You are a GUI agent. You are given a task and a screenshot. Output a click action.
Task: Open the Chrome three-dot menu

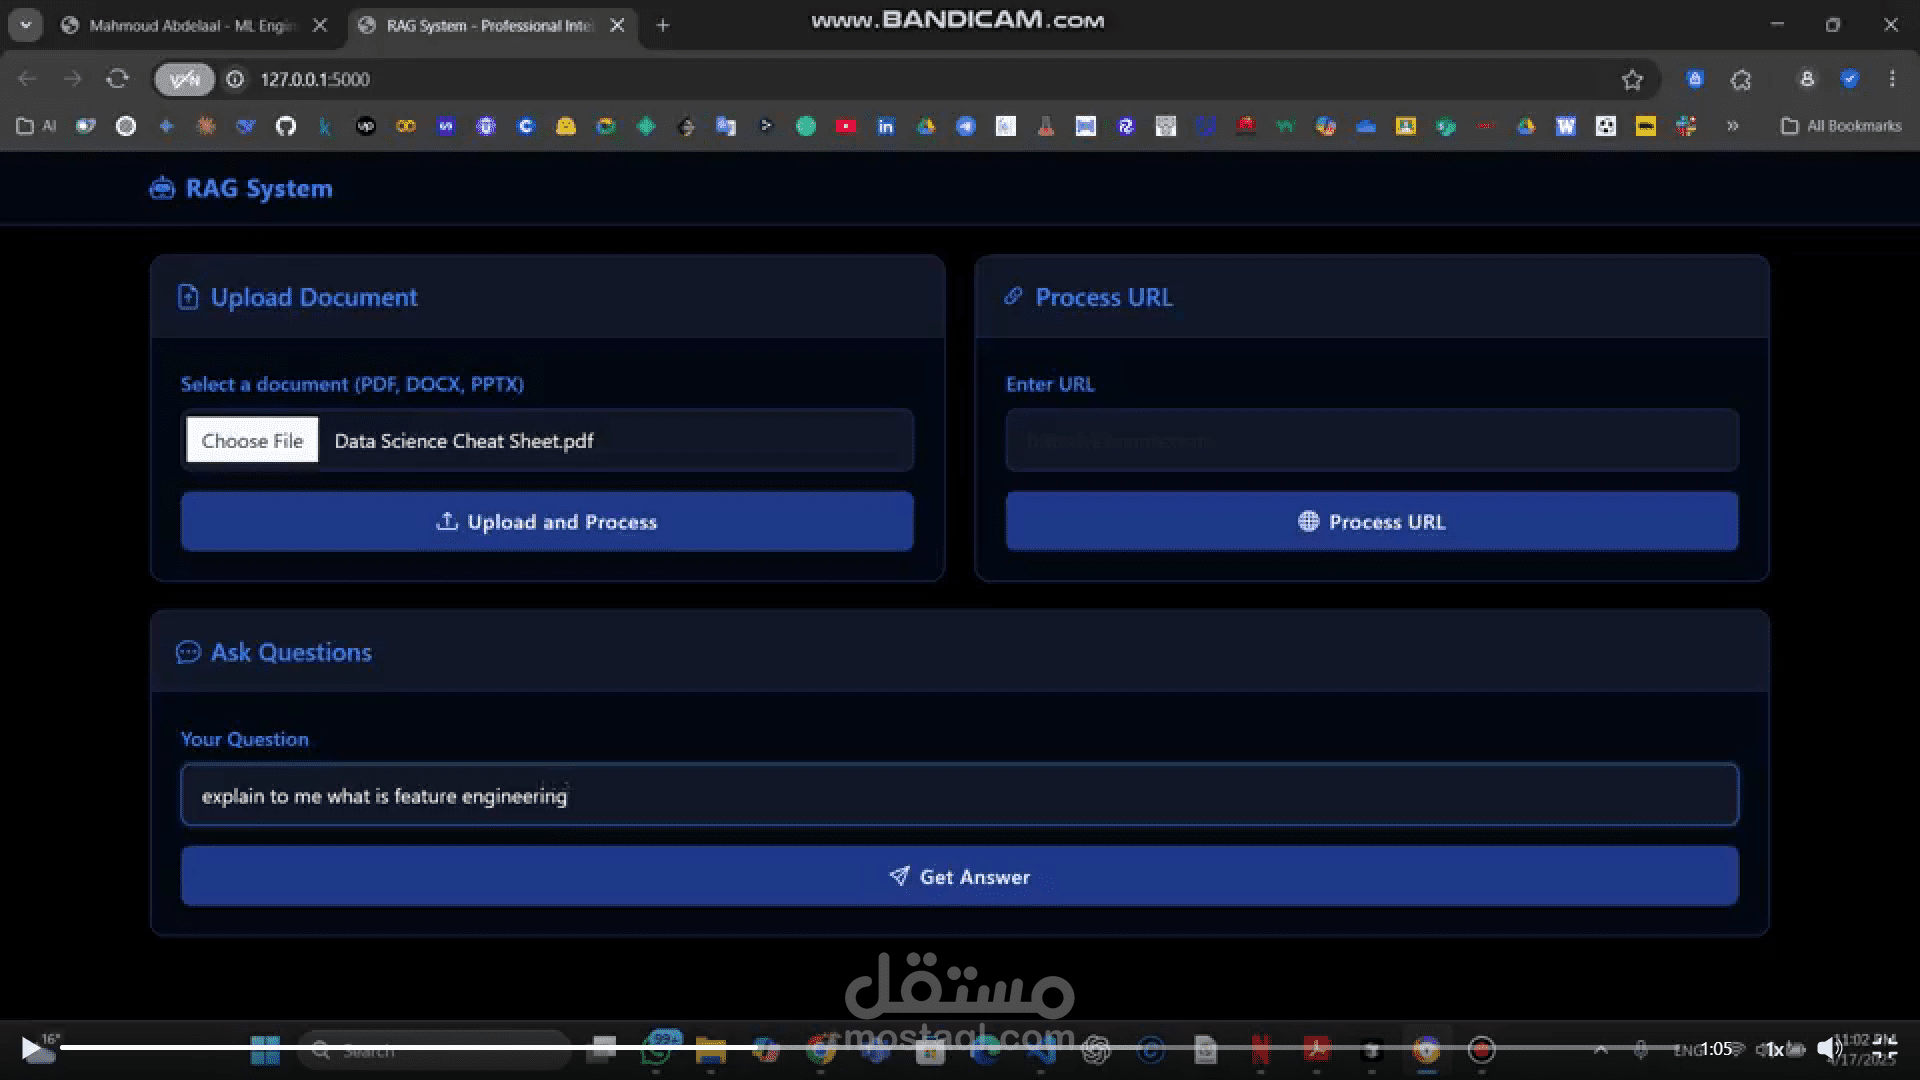point(1892,79)
